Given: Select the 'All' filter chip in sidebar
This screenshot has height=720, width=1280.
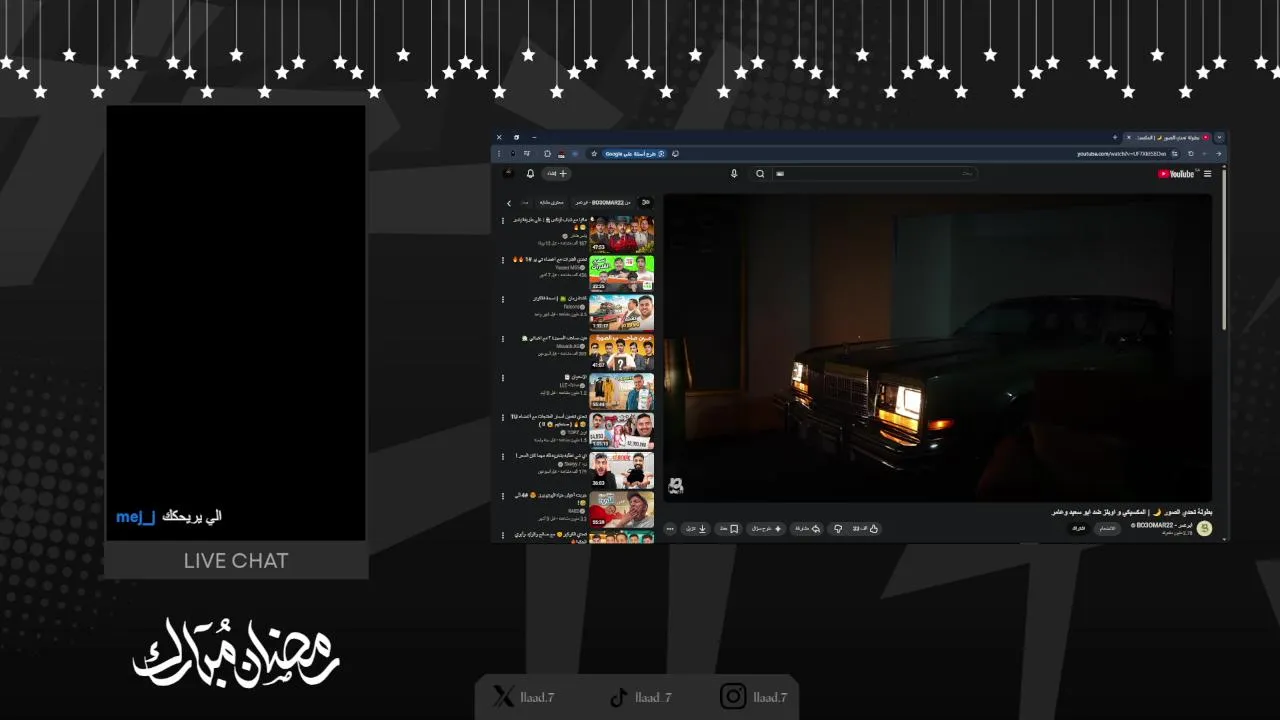Looking at the screenshot, I should (x=646, y=202).
